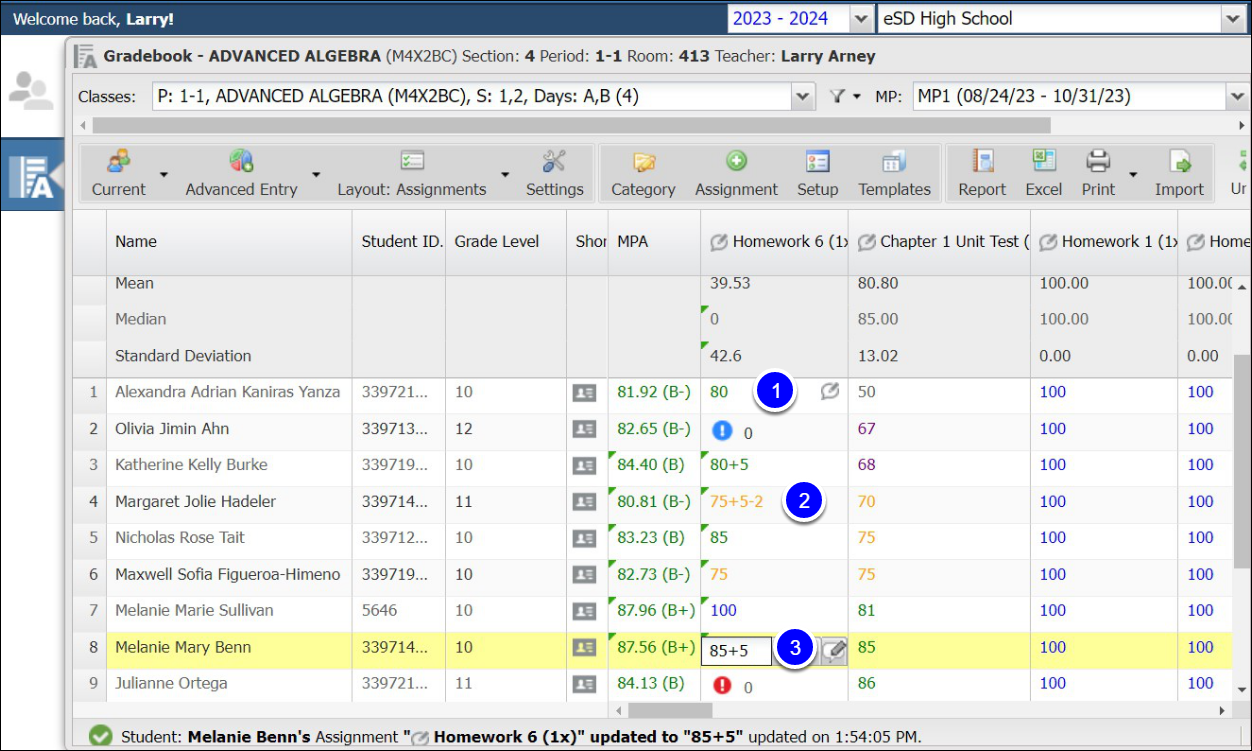Export gradebook to Excel

pos(1043,173)
